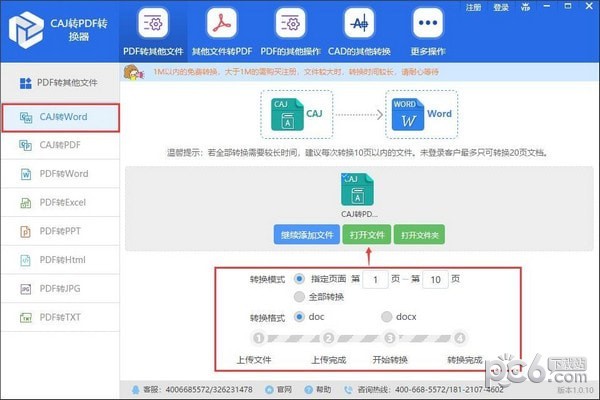Screen dimensions: 600x400
Task: Click the mascot notice icon
Action: tap(134, 72)
